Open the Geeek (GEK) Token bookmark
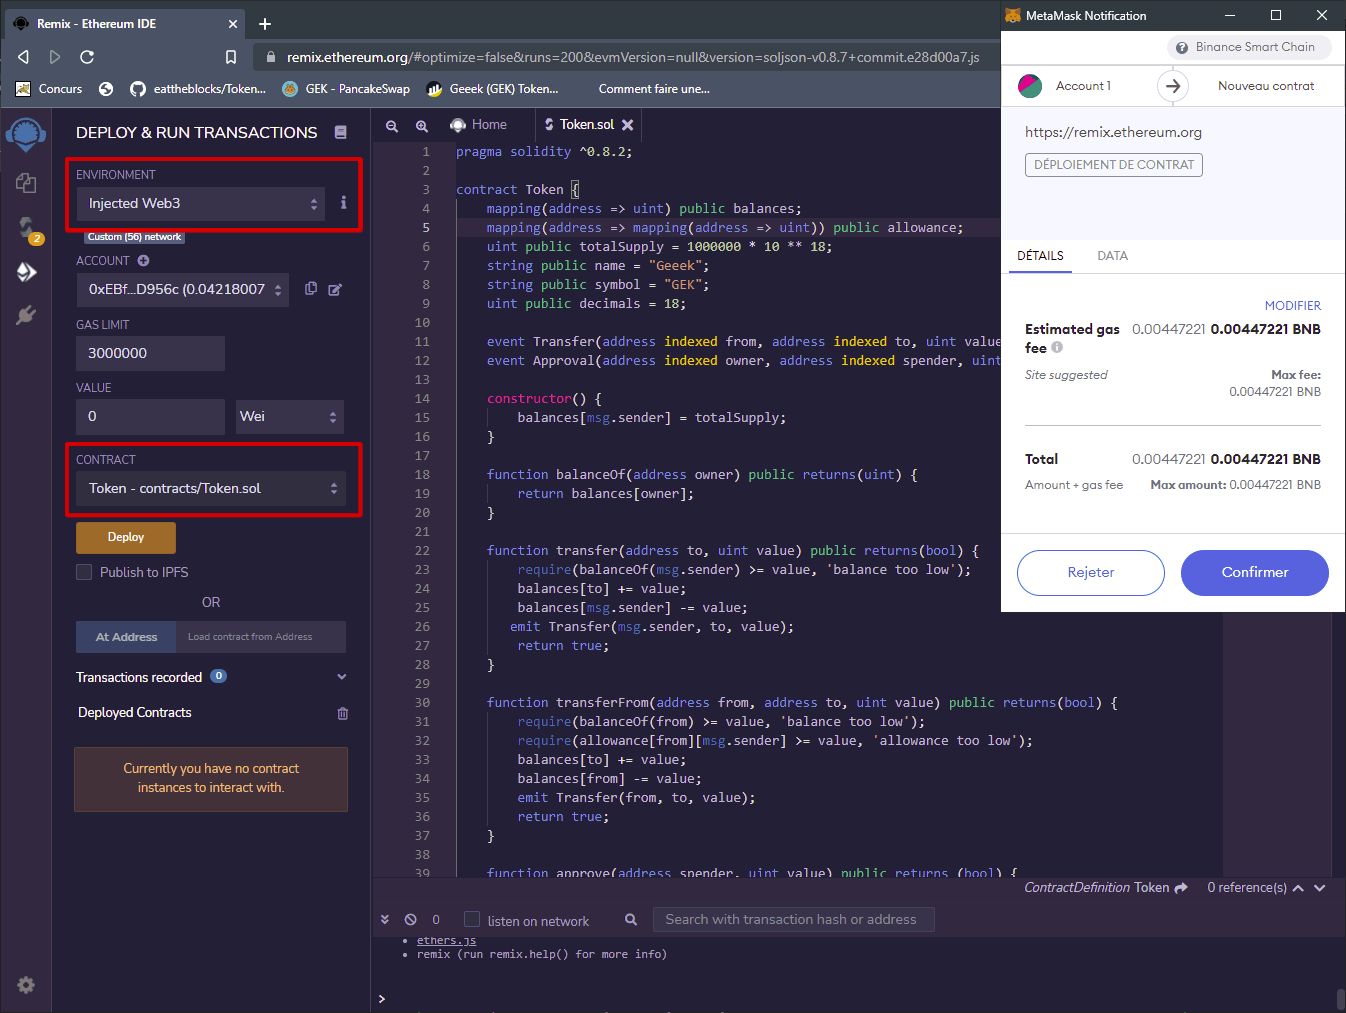 tap(493, 89)
